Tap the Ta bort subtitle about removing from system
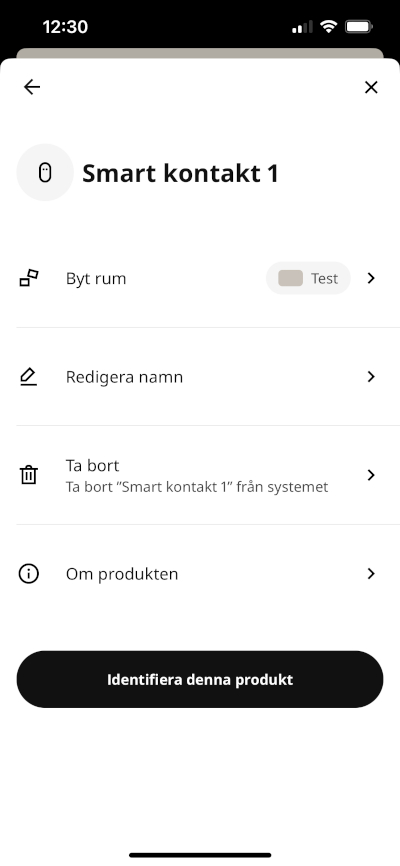 click(197, 487)
